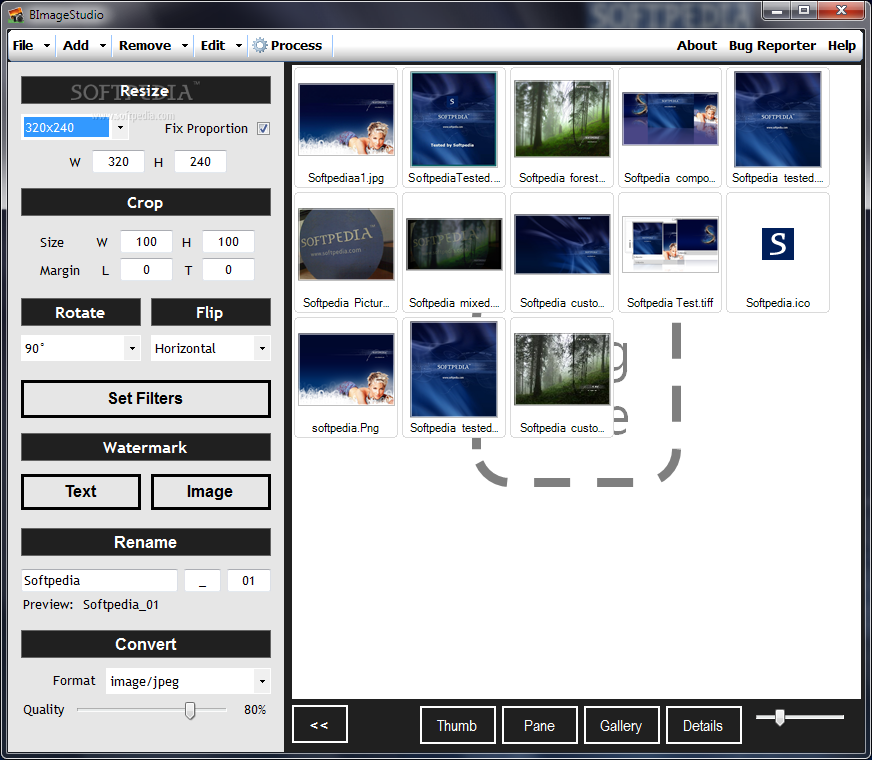
Task: Click the crop size W field
Action: click(x=146, y=242)
